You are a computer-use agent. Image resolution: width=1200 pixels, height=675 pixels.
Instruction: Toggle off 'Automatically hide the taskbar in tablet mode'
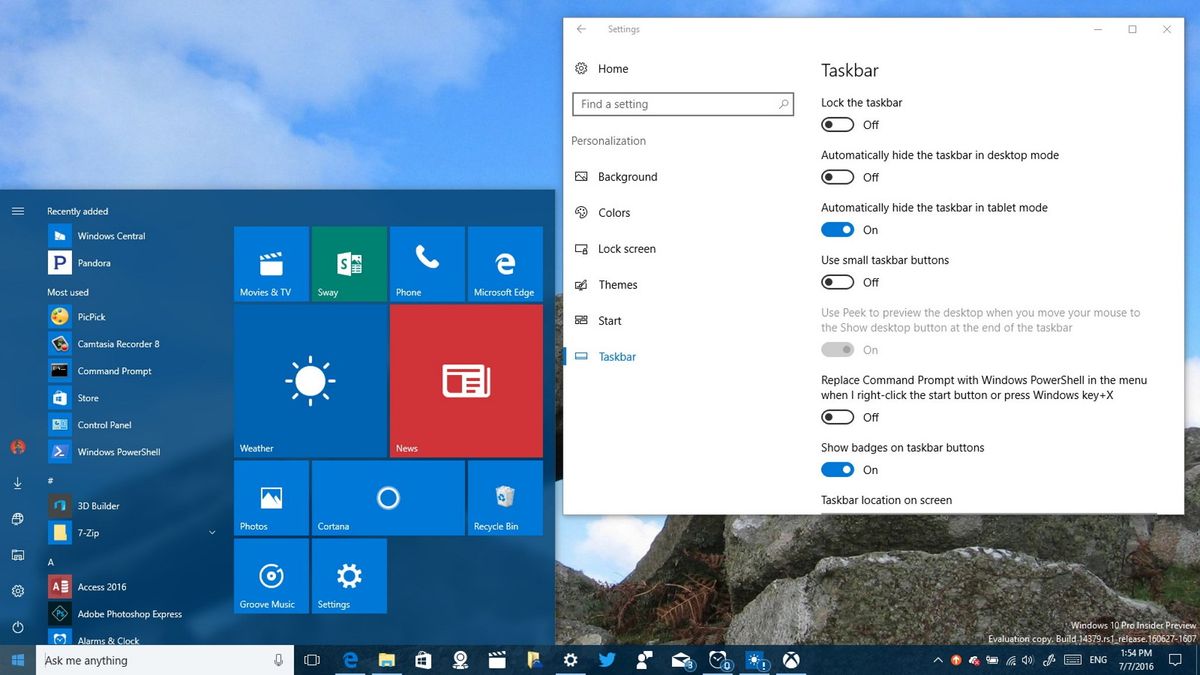point(837,229)
